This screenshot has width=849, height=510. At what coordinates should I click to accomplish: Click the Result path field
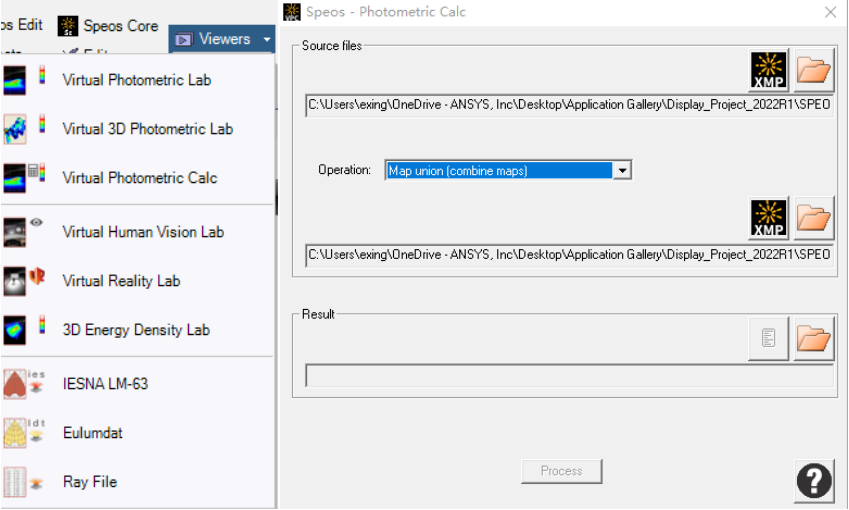[569, 375]
